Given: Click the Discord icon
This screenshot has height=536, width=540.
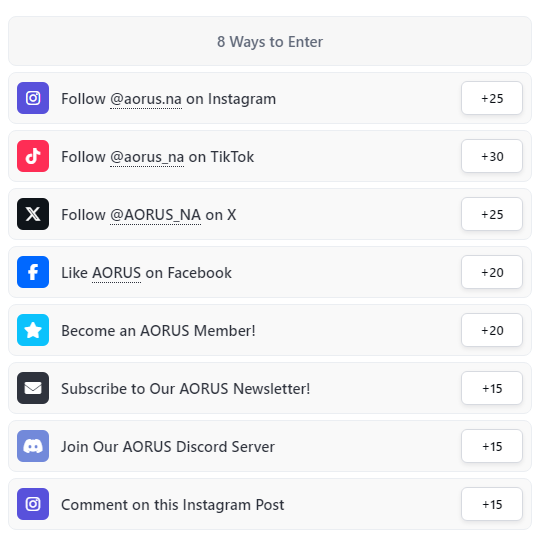Looking at the screenshot, I should 33,446.
